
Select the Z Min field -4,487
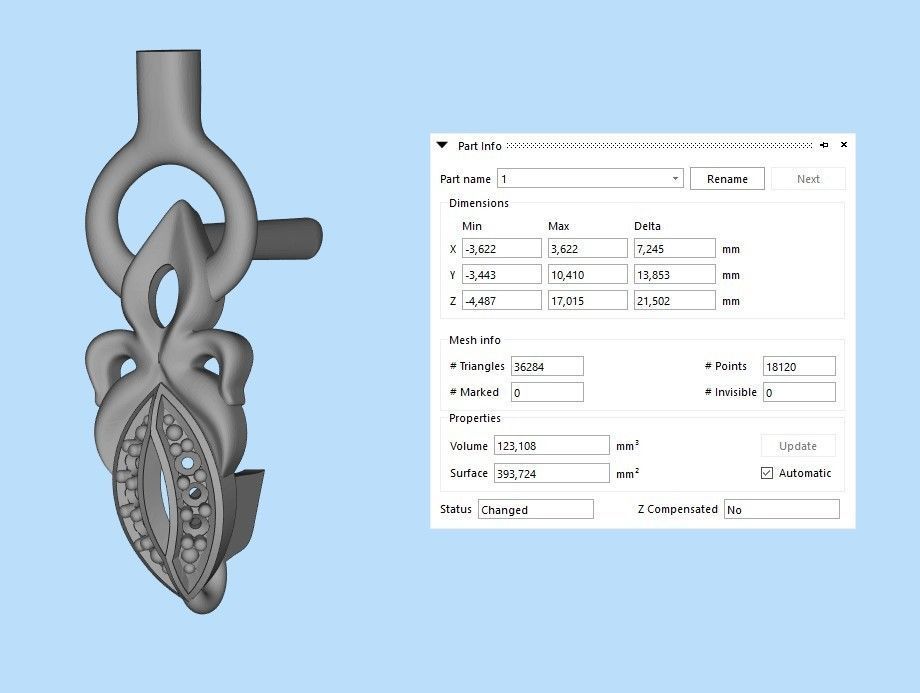[502, 300]
